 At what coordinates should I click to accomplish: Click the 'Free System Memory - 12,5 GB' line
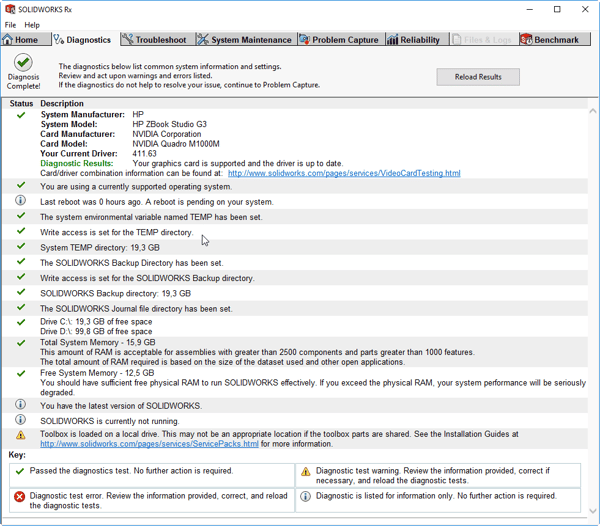point(97,373)
